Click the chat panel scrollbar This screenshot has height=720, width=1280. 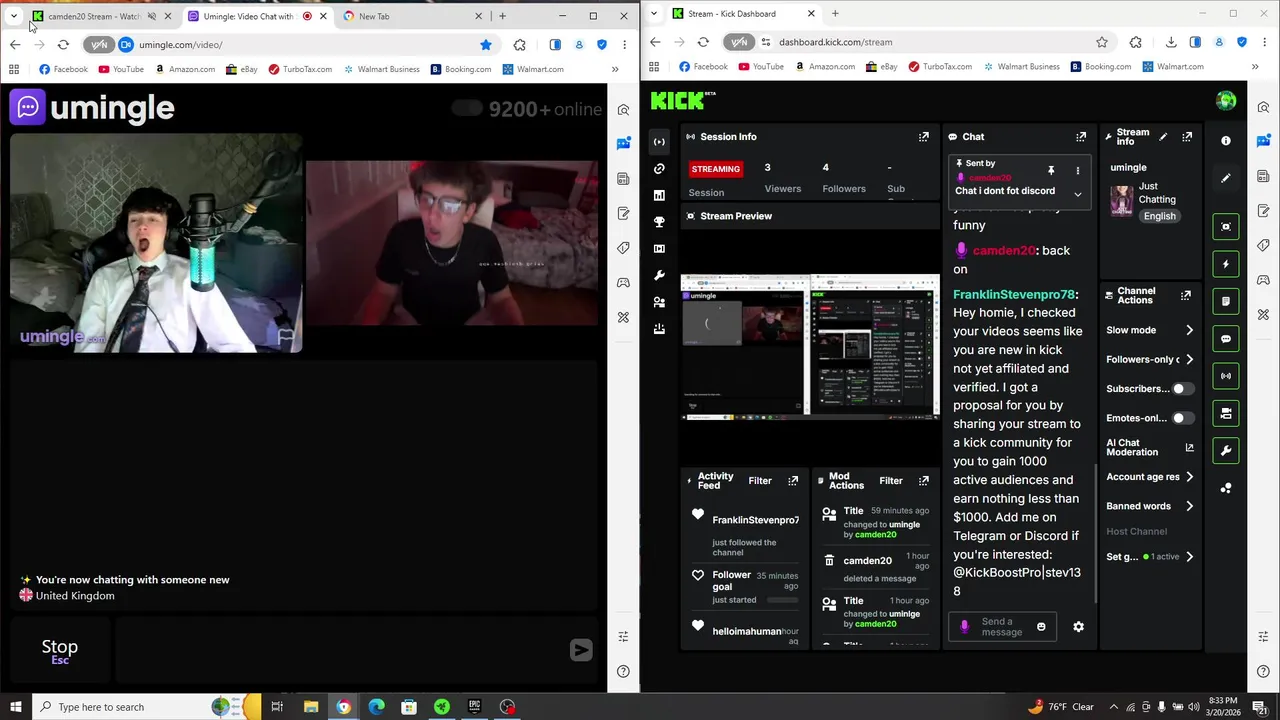pos(1098,535)
